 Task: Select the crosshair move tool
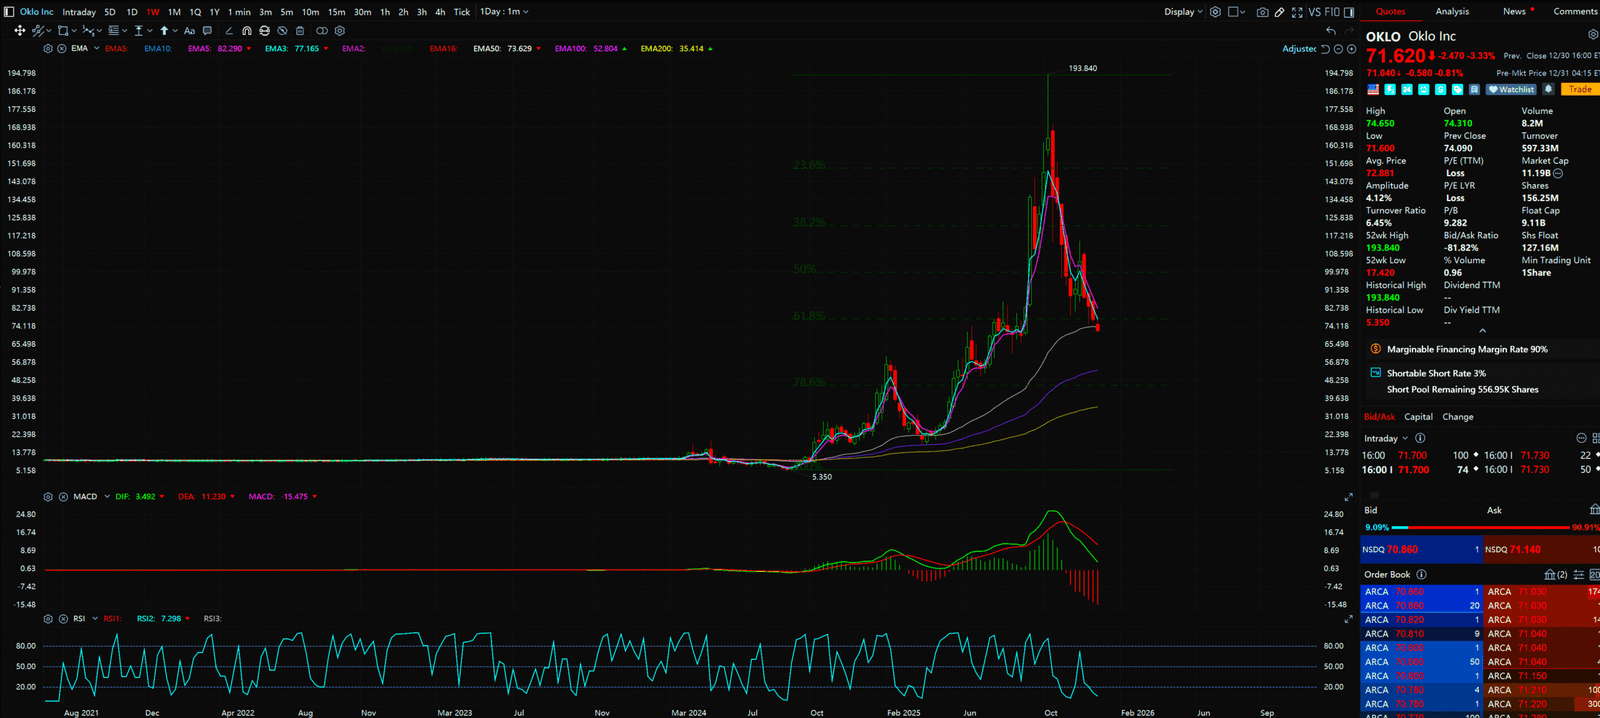[x=19, y=31]
